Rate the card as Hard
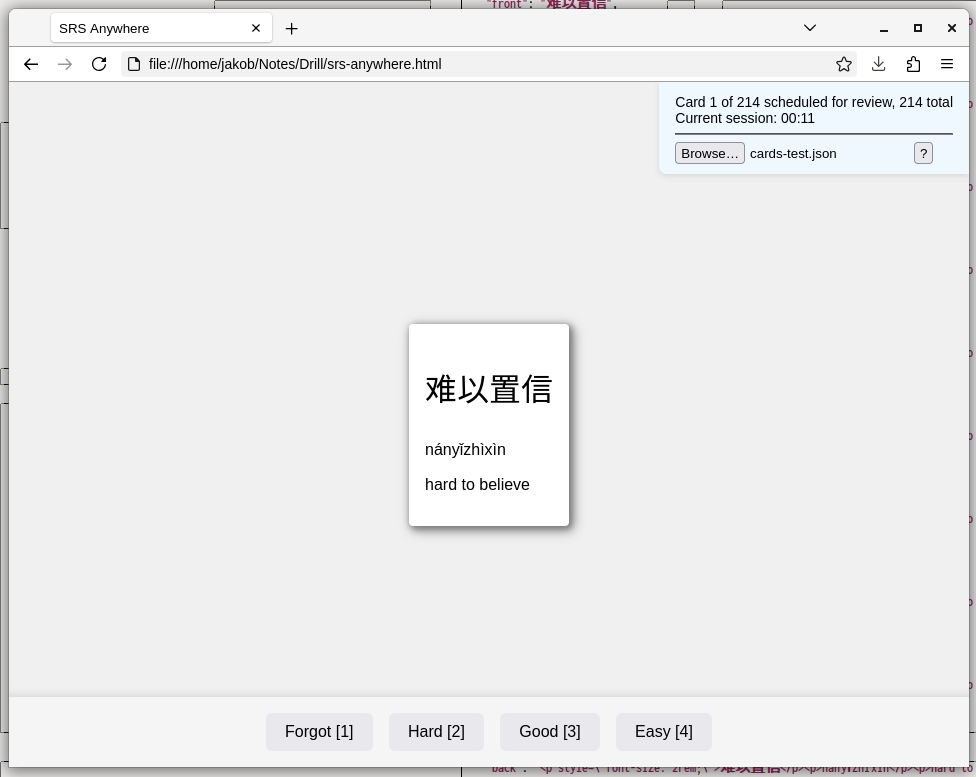976x777 pixels. [436, 731]
